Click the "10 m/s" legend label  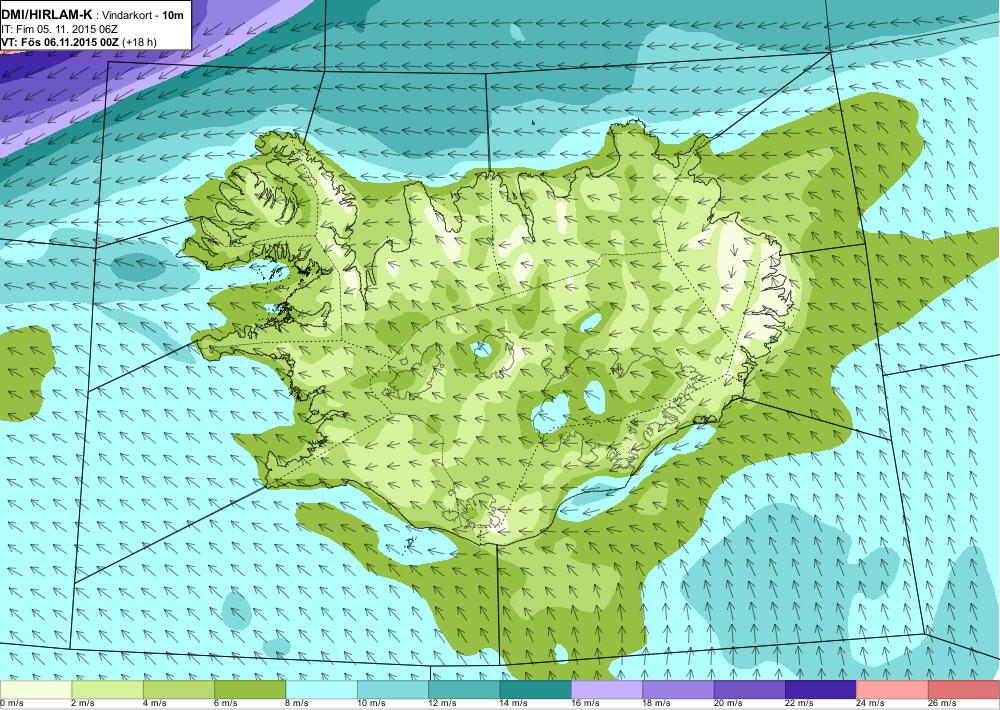(372, 703)
